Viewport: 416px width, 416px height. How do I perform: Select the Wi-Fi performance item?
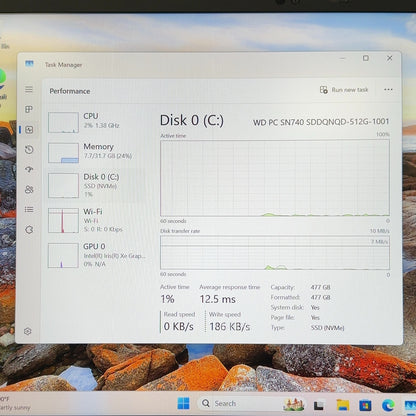97,220
